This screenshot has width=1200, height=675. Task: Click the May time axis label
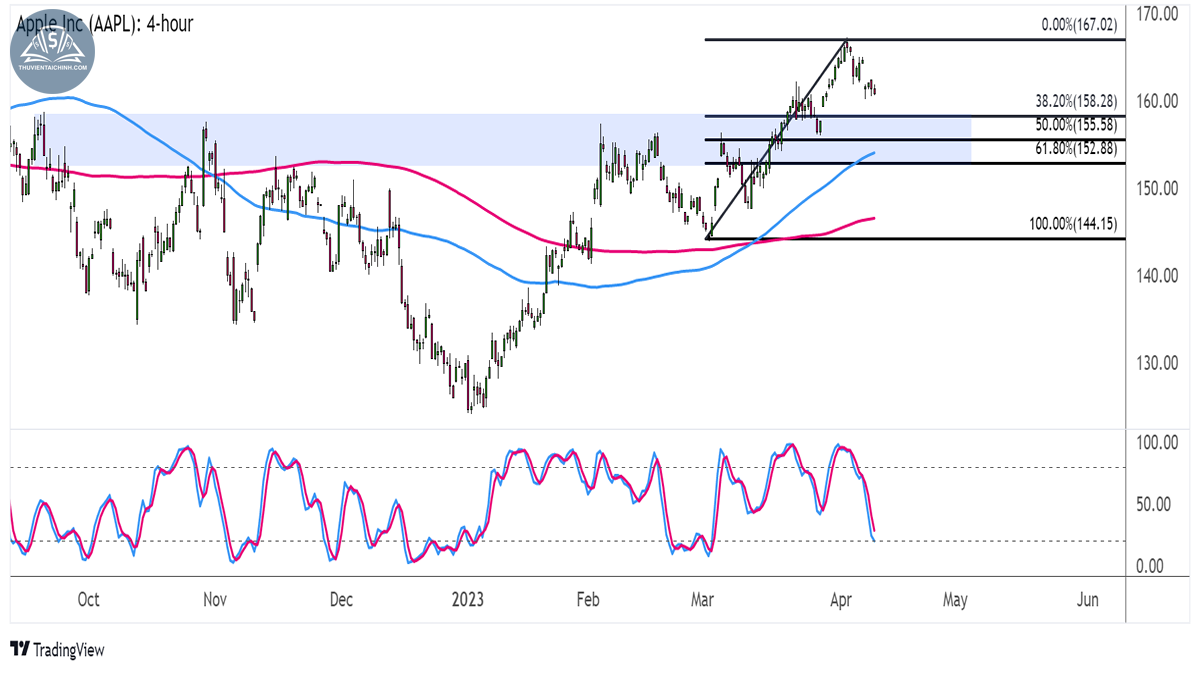coord(955,600)
